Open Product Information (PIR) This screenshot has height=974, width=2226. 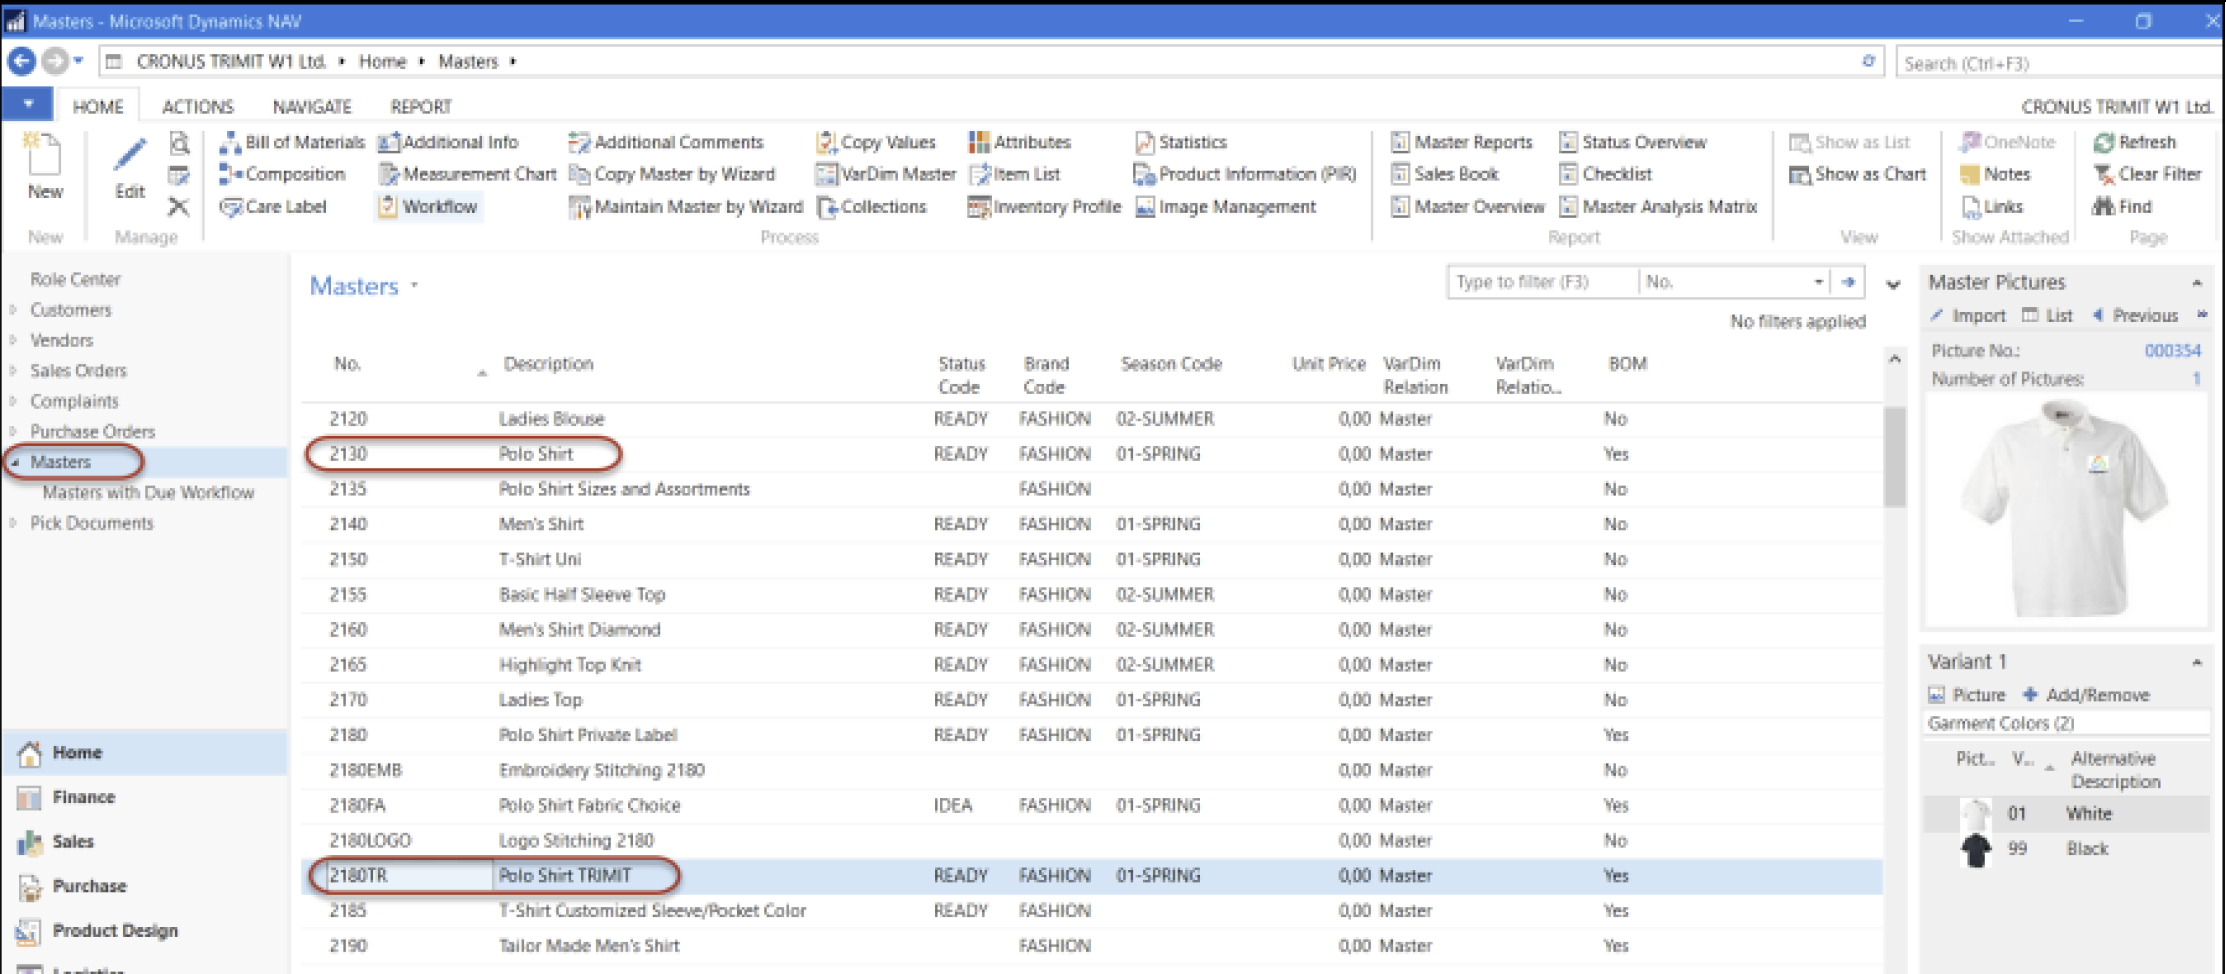pos(1245,174)
